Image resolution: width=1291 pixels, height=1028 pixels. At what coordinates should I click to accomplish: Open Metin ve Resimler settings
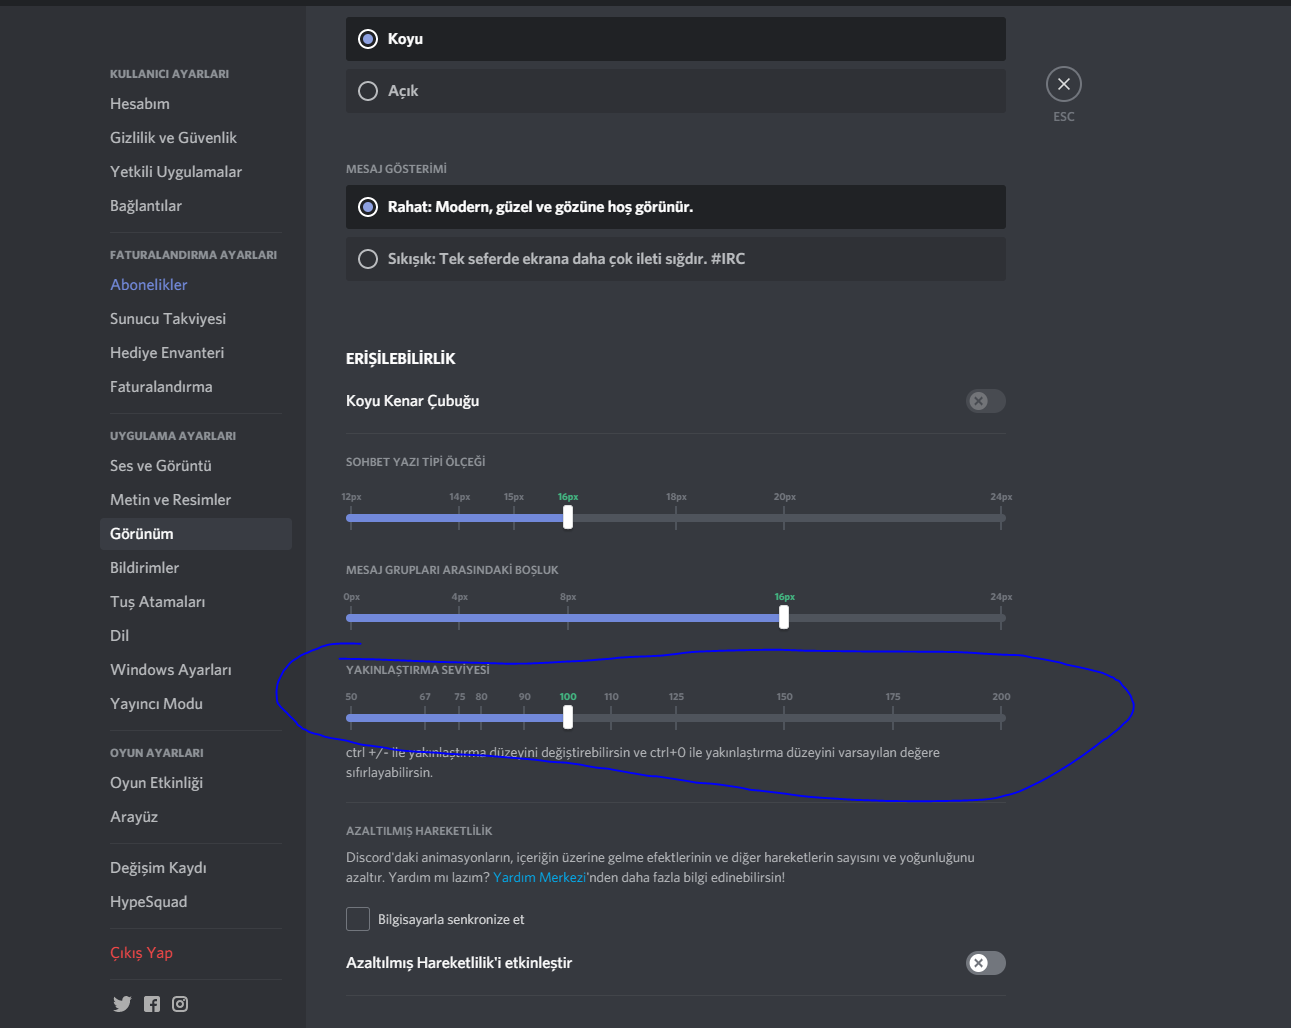pos(196,500)
